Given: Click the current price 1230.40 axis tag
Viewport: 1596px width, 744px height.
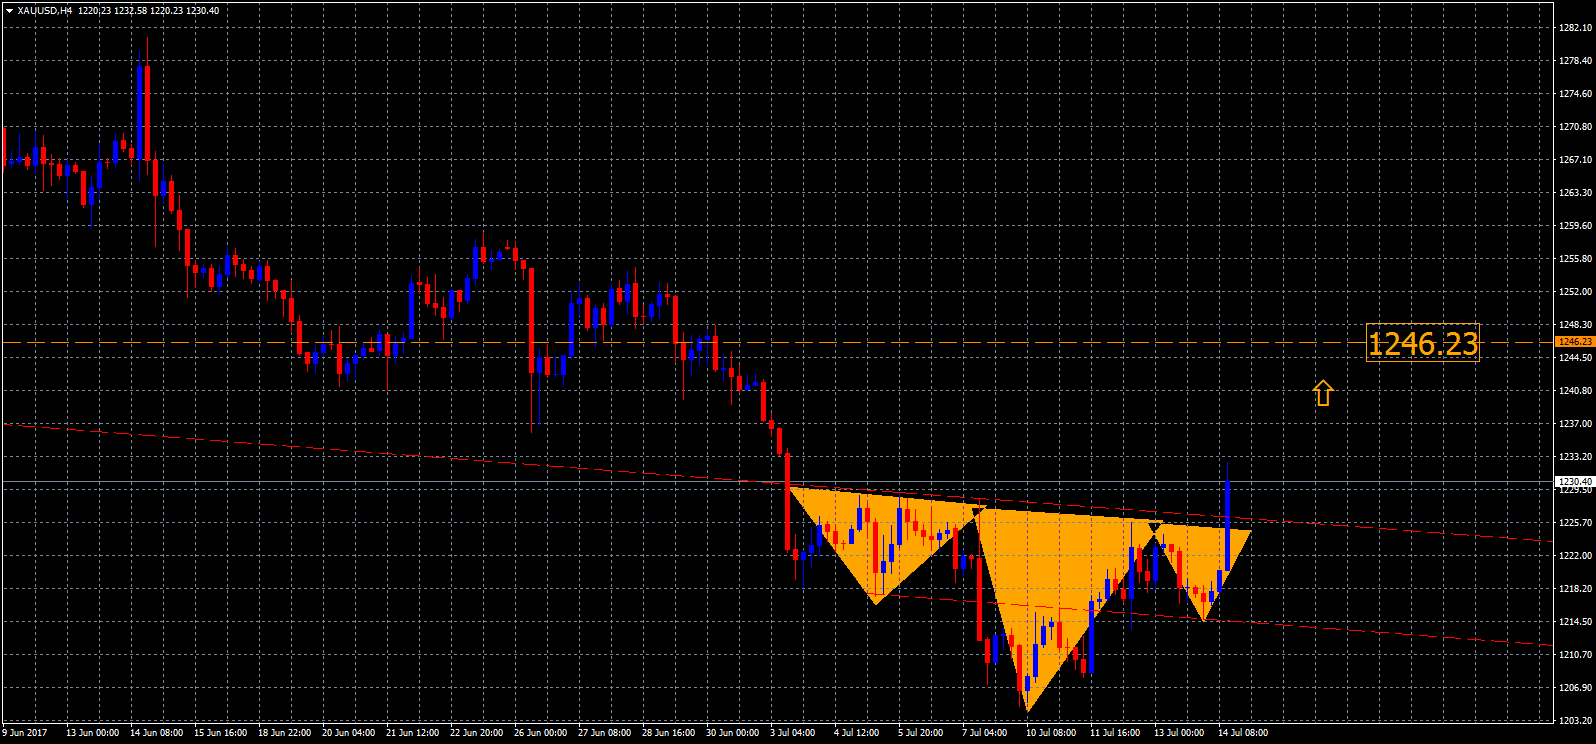Looking at the screenshot, I should click(1574, 482).
